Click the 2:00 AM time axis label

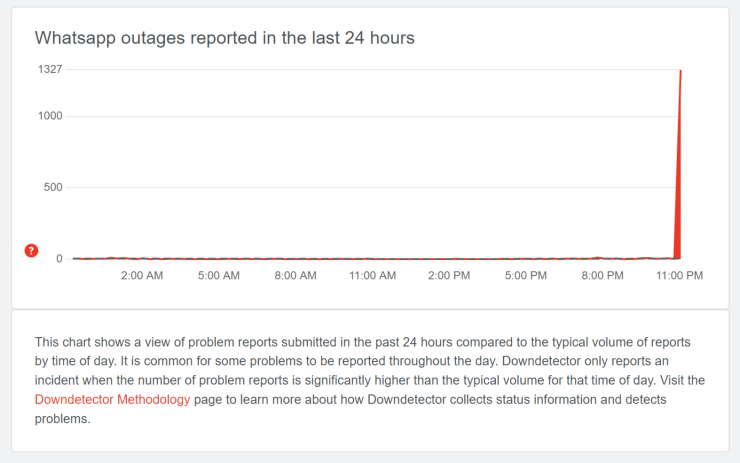[142, 276]
